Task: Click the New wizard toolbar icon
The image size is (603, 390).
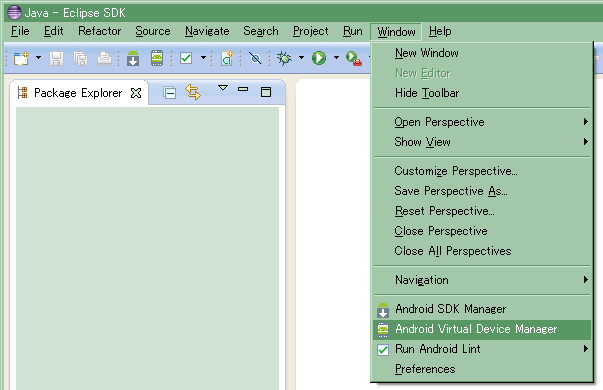Action: click(x=21, y=58)
